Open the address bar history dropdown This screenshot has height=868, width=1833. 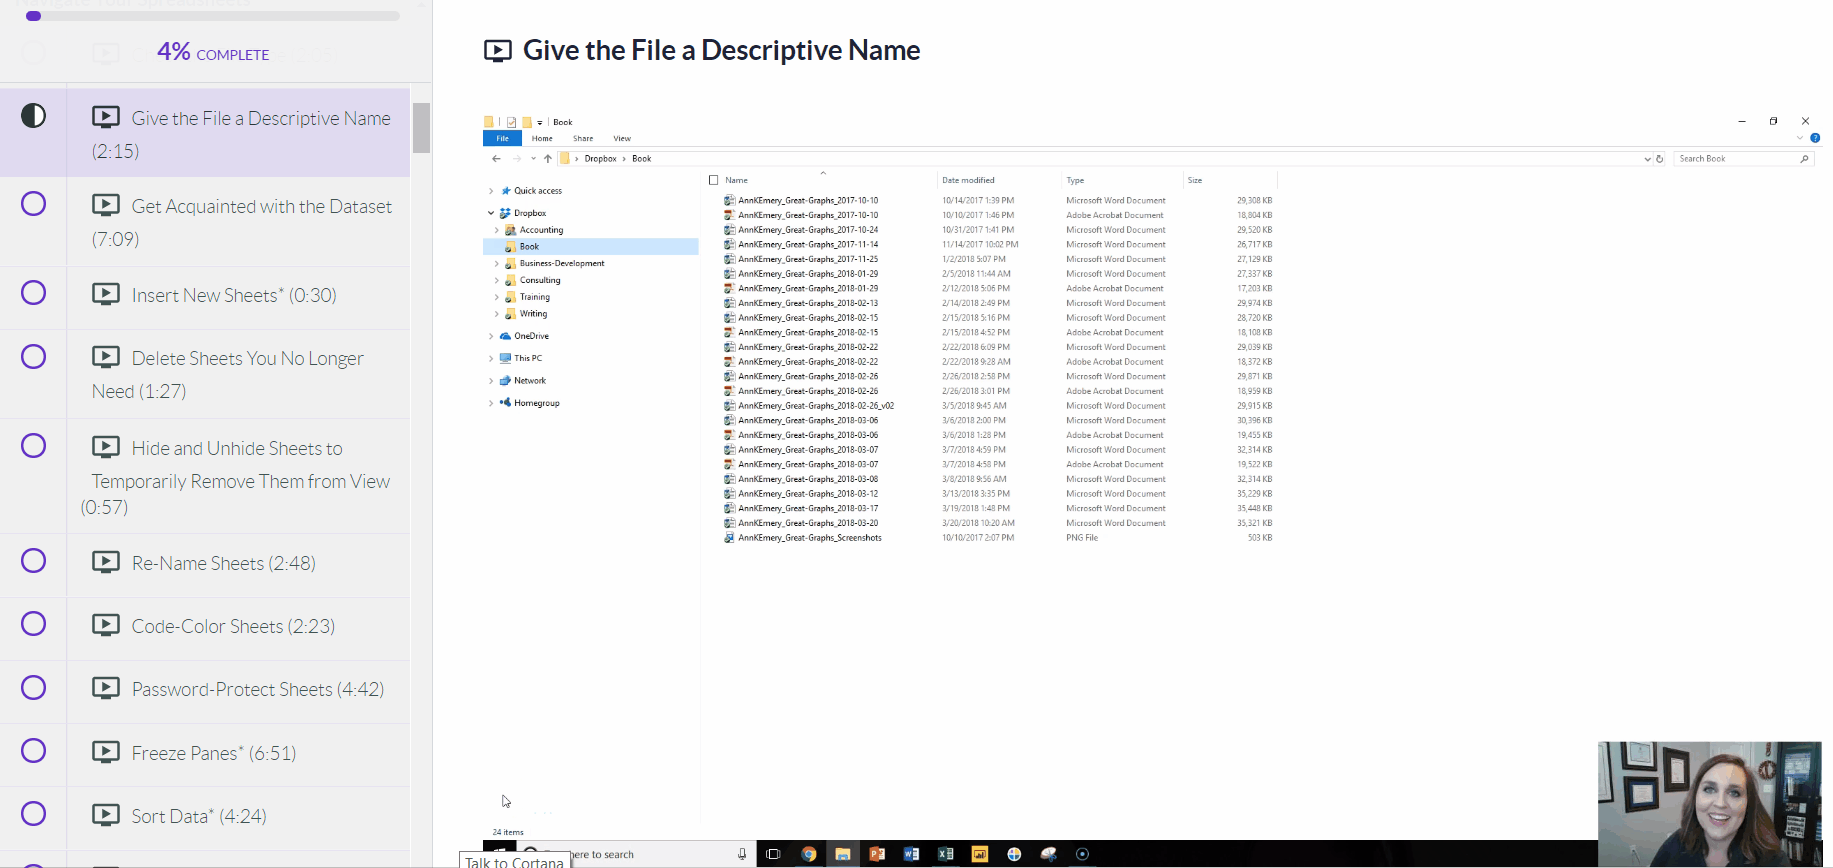pyautogui.click(x=1647, y=159)
